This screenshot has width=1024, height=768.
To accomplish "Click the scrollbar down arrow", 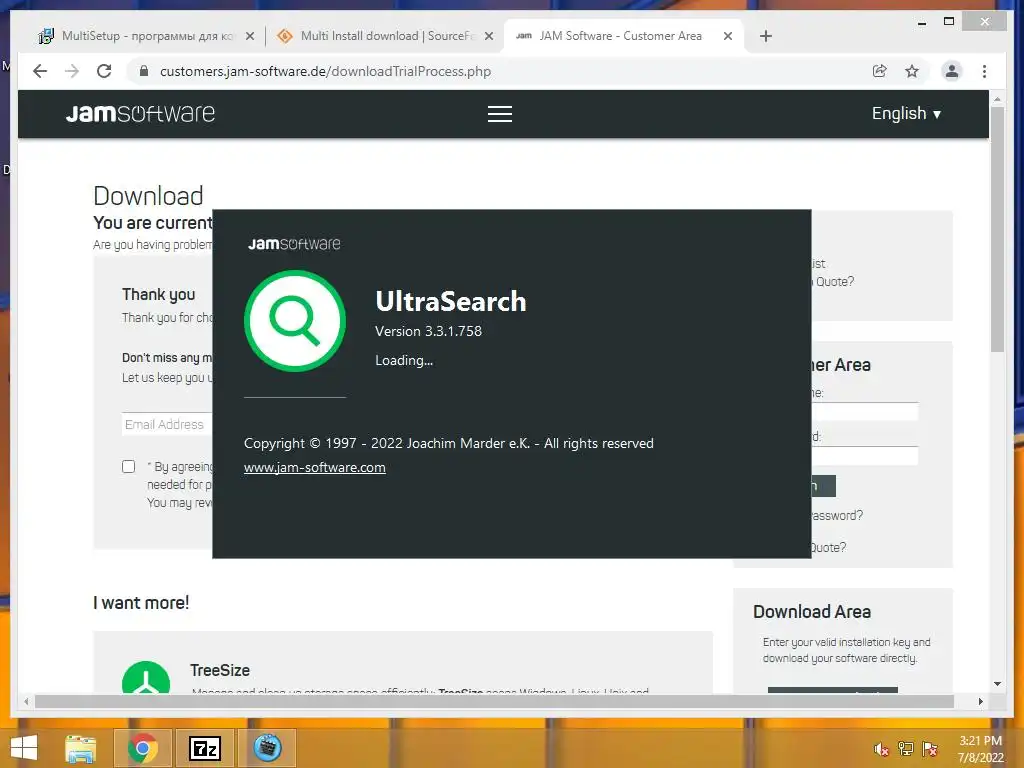I will point(997,684).
